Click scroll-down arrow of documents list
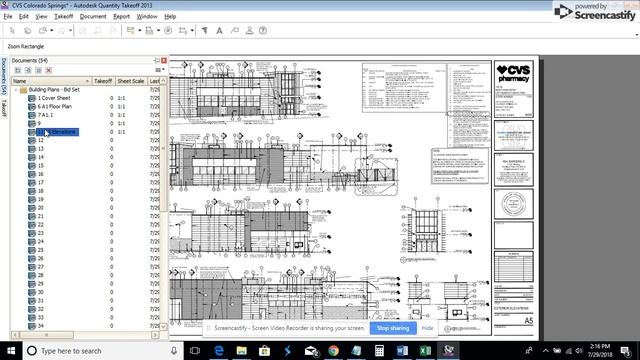The height and width of the screenshot is (360, 640). pos(163,327)
